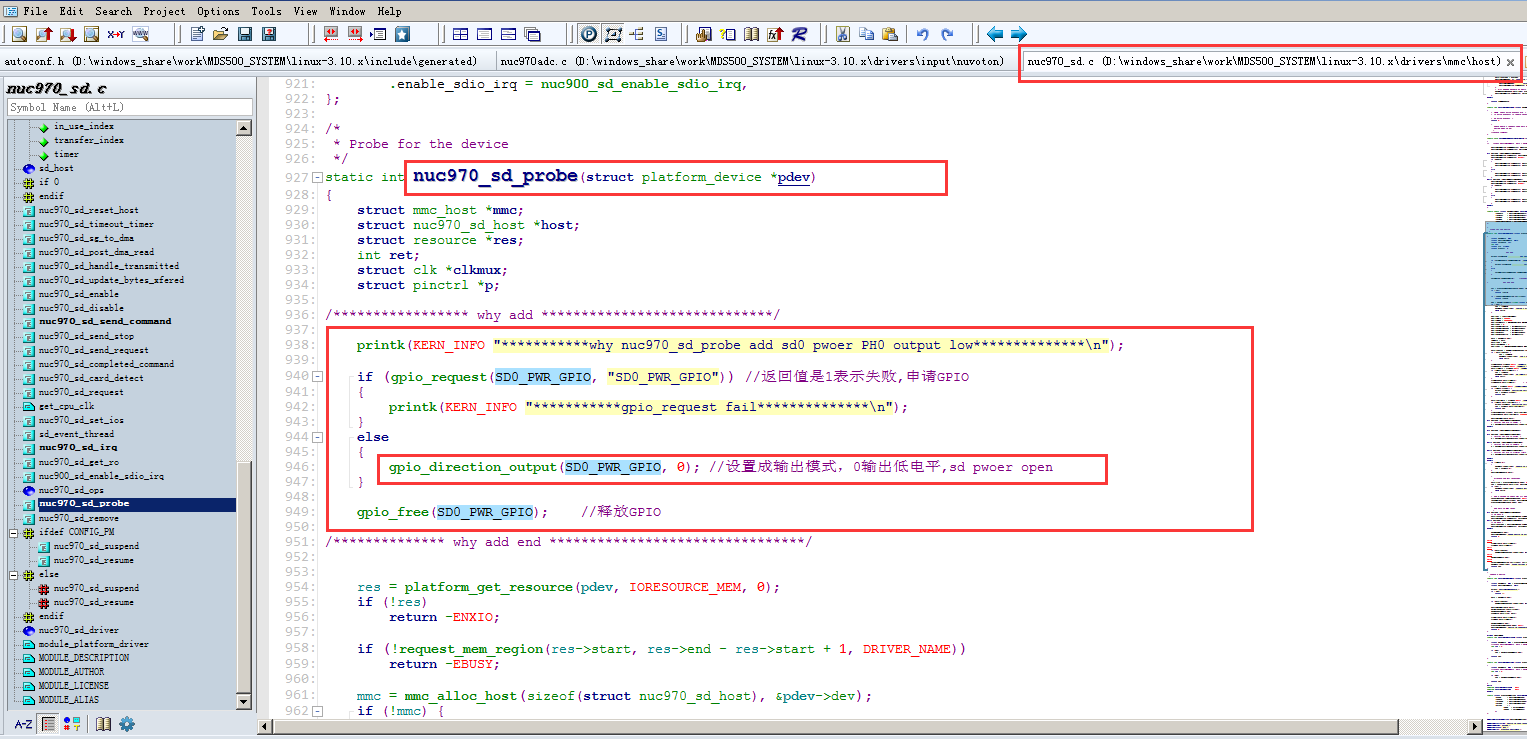
Task: Collapse the else block at line 944
Action: 317,437
